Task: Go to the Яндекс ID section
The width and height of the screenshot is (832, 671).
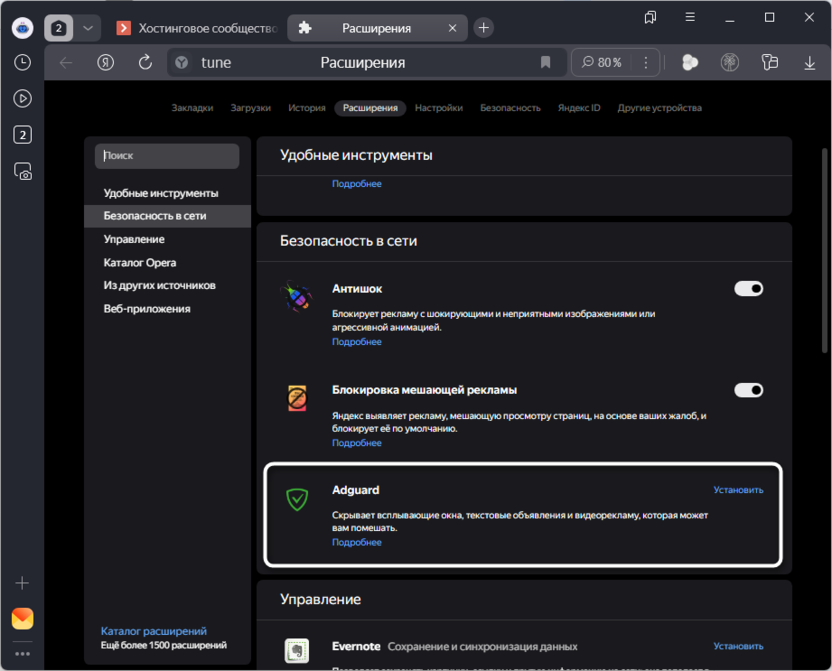Action: (579, 108)
